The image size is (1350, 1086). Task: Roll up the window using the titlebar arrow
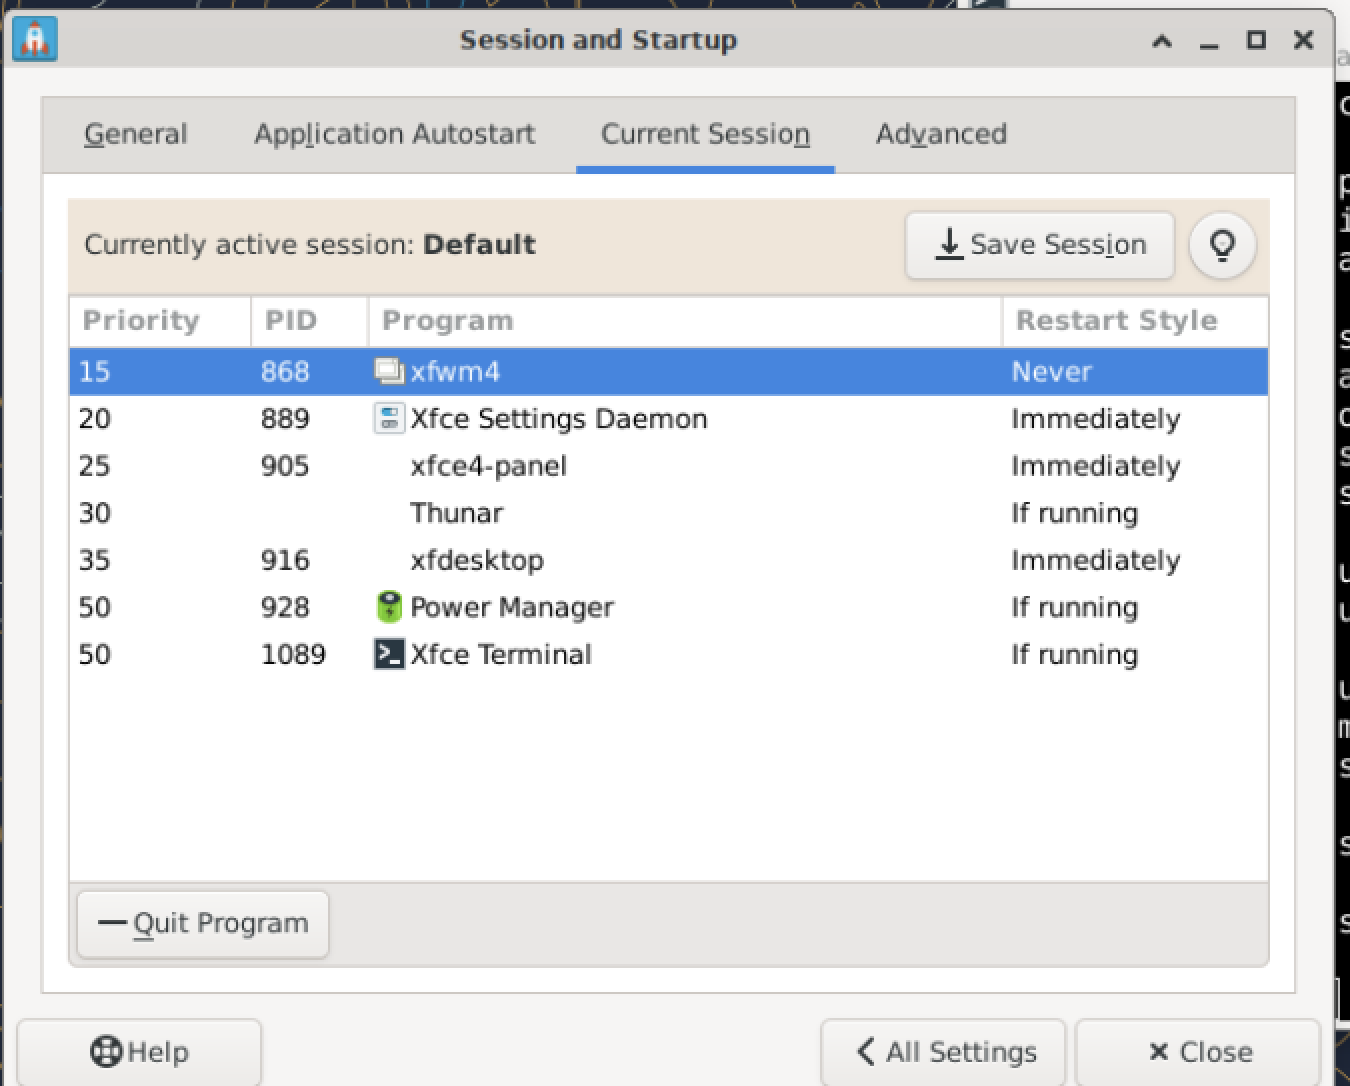1161,41
